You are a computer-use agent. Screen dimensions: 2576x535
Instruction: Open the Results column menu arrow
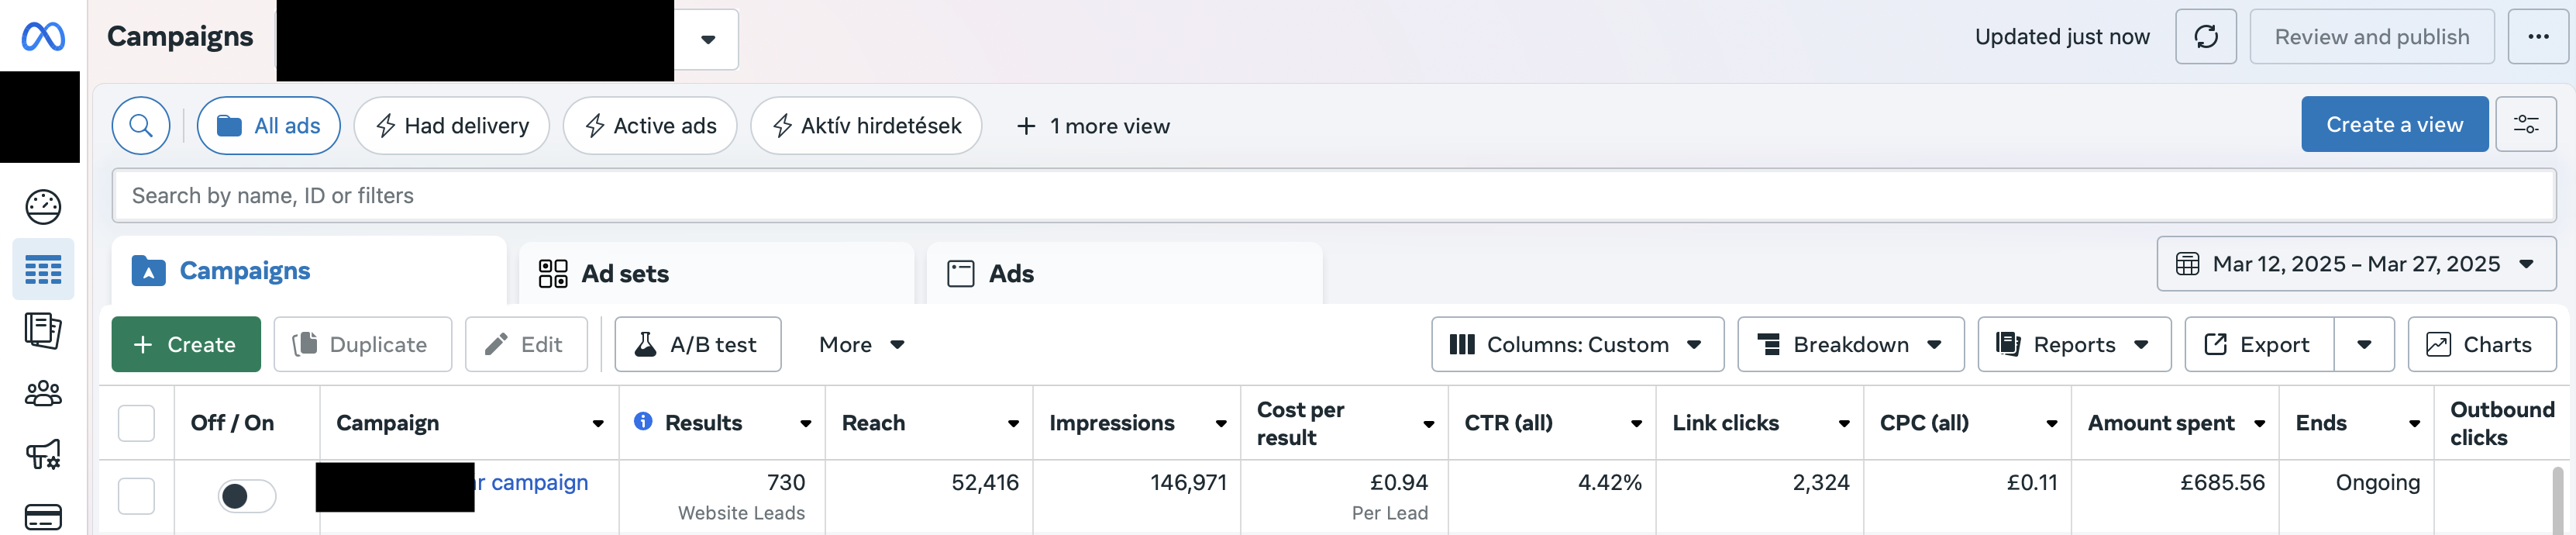point(805,424)
